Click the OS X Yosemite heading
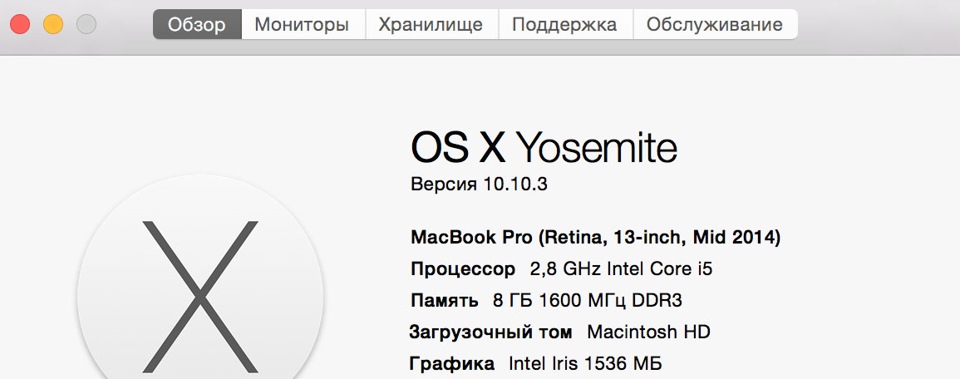Image resolution: width=960 pixels, height=379 pixels. [544, 148]
